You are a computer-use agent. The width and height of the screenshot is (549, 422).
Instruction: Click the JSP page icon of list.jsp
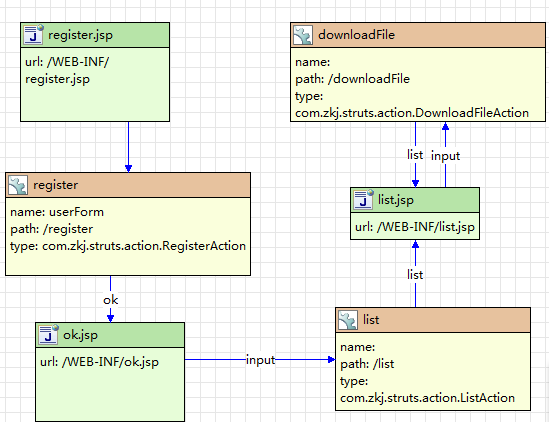[x=363, y=200]
